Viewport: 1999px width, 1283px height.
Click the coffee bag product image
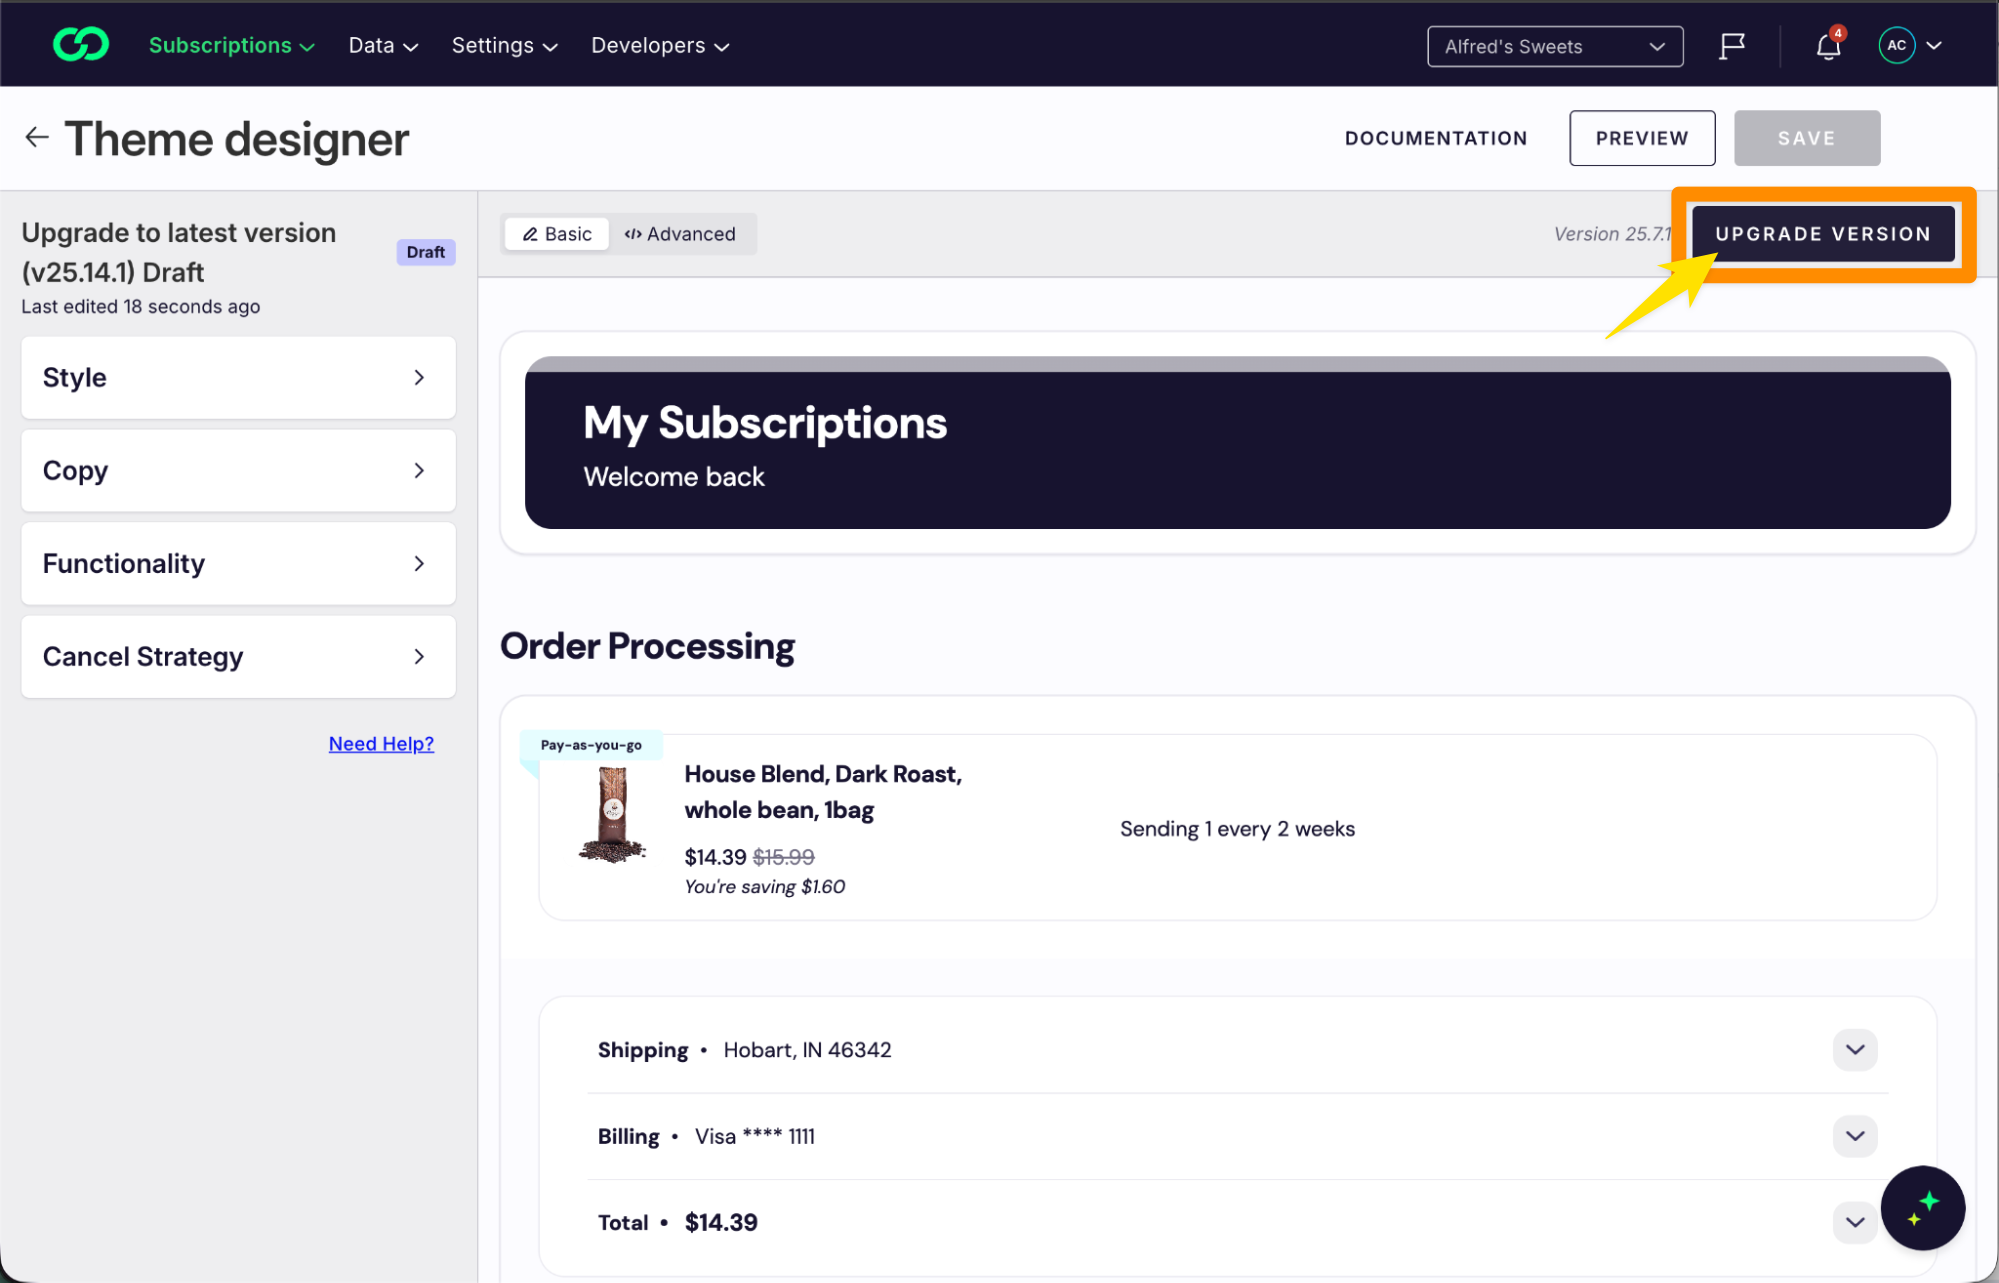(x=612, y=814)
